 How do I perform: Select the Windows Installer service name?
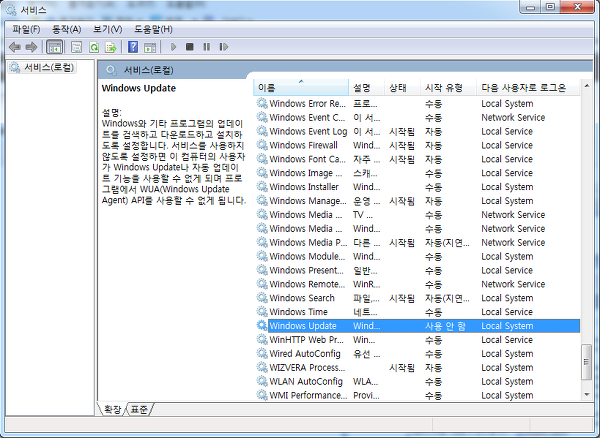click(x=304, y=187)
